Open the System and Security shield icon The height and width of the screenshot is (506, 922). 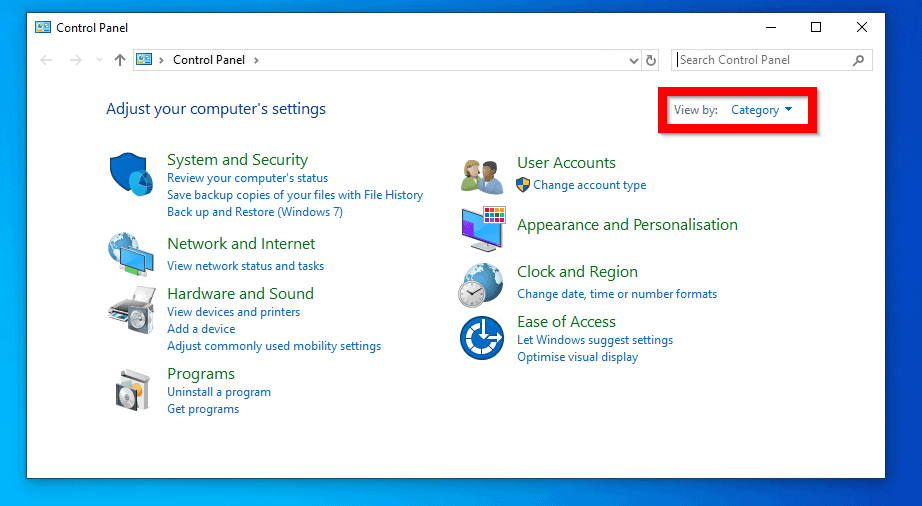tap(131, 175)
